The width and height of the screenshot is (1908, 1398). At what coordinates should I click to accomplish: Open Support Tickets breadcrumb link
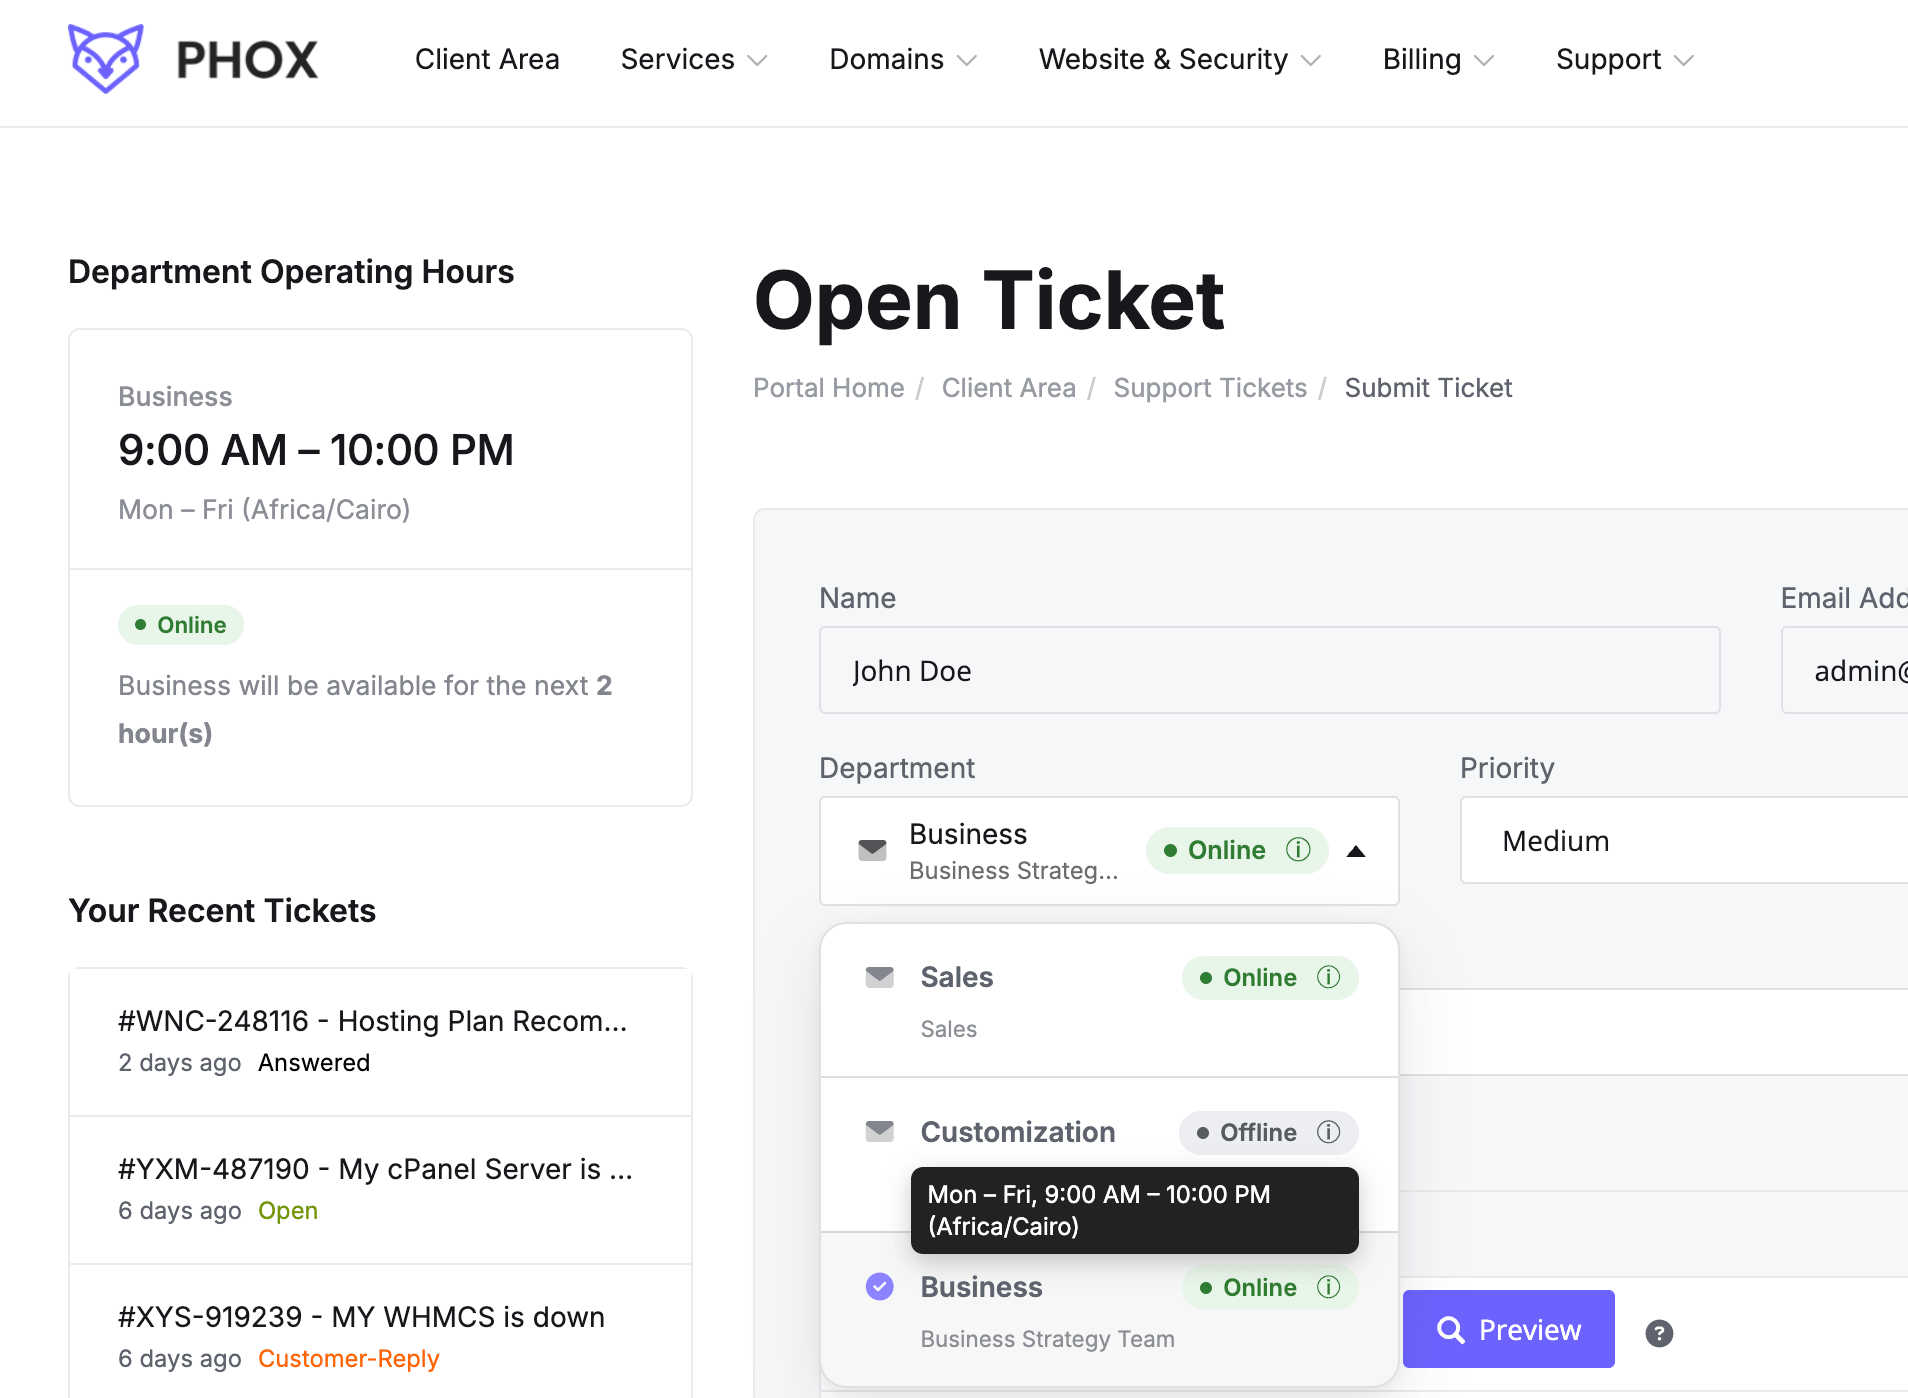tap(1210, 388)
